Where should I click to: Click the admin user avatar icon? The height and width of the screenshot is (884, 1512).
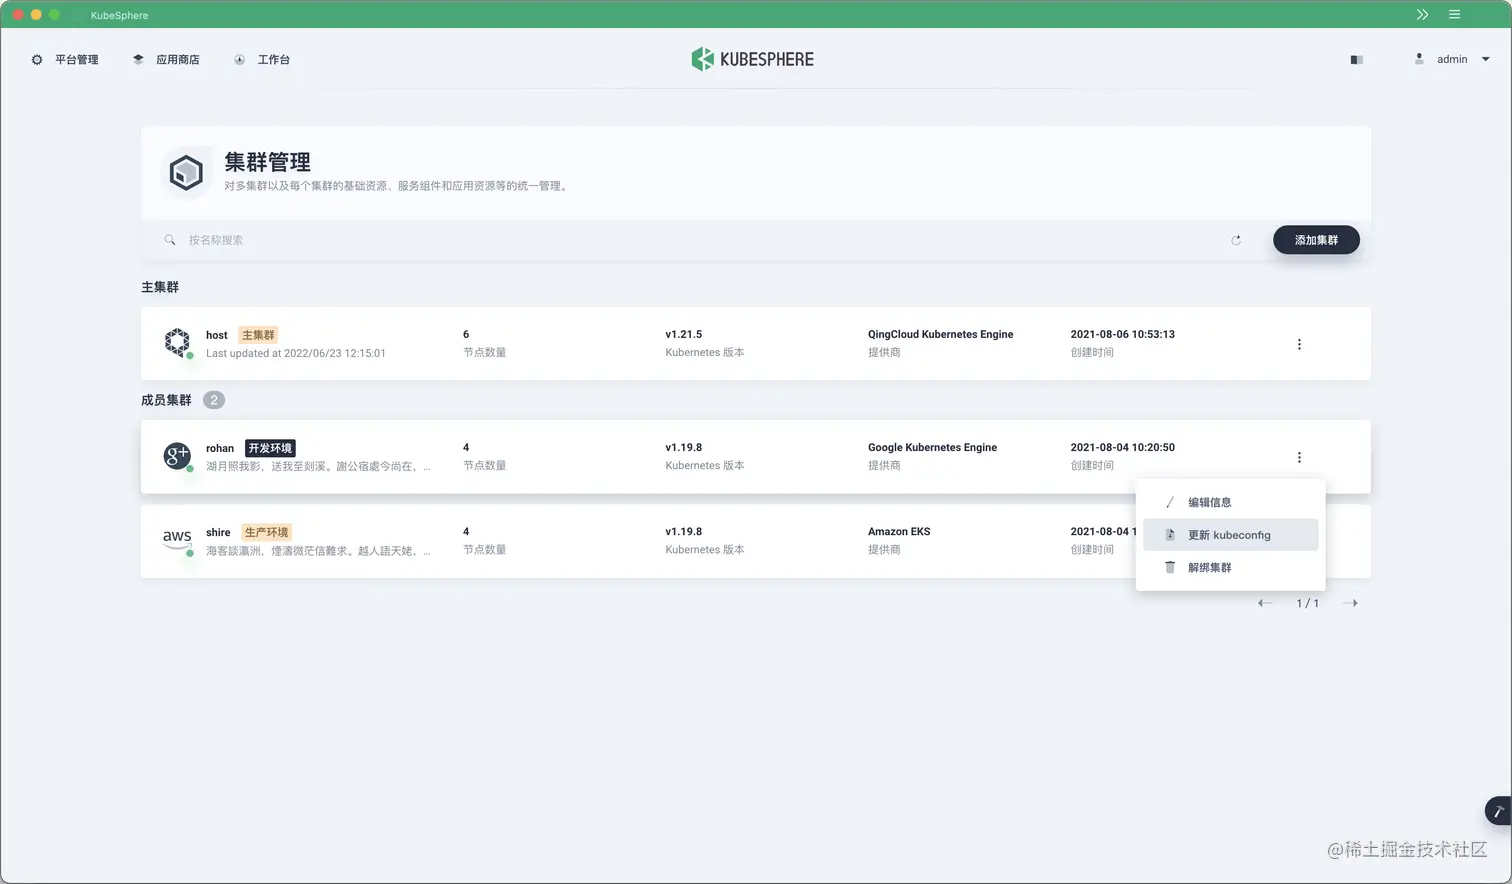click(1419, 59)
